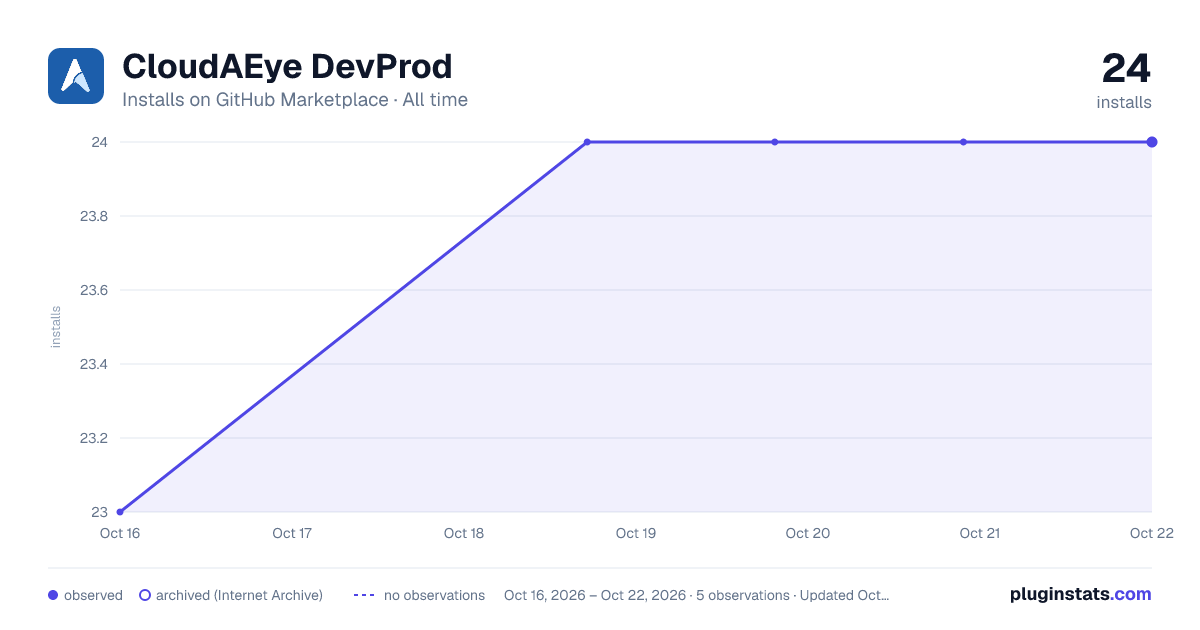The image size is (1200, 630).
Task: Click the 'Oct 16, 2026 – Oct 22, 2026' footer text
Action: (x=595, y=595)
